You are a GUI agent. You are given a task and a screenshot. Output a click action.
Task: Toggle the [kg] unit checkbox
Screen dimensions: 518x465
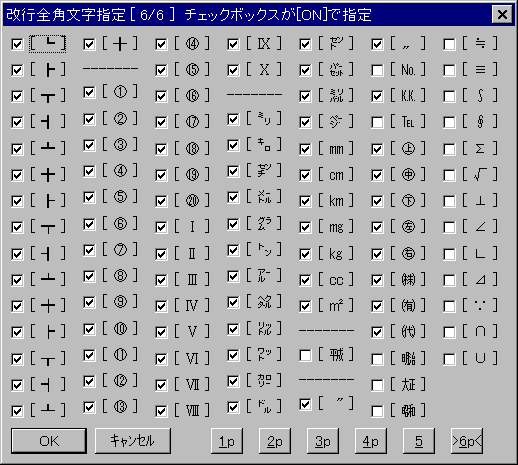(x=305, y=254)
